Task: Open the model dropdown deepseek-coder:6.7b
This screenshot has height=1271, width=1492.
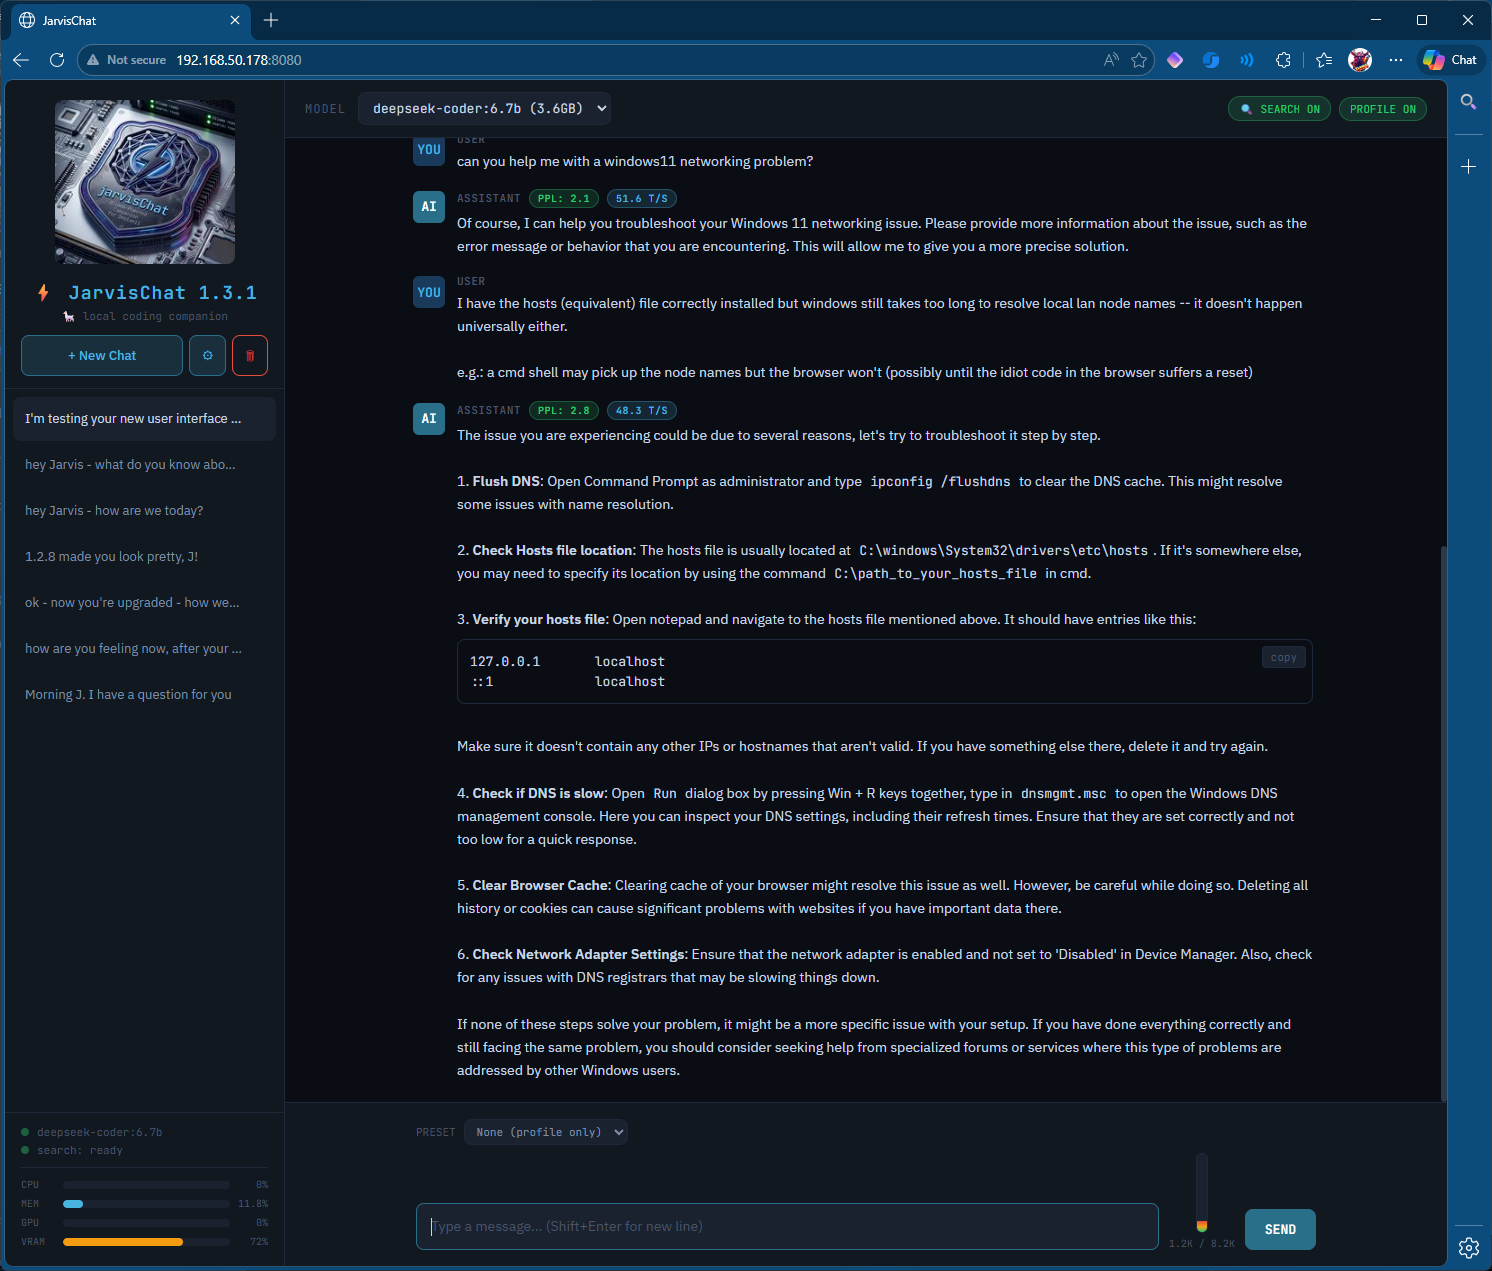Action: [484, 108]
